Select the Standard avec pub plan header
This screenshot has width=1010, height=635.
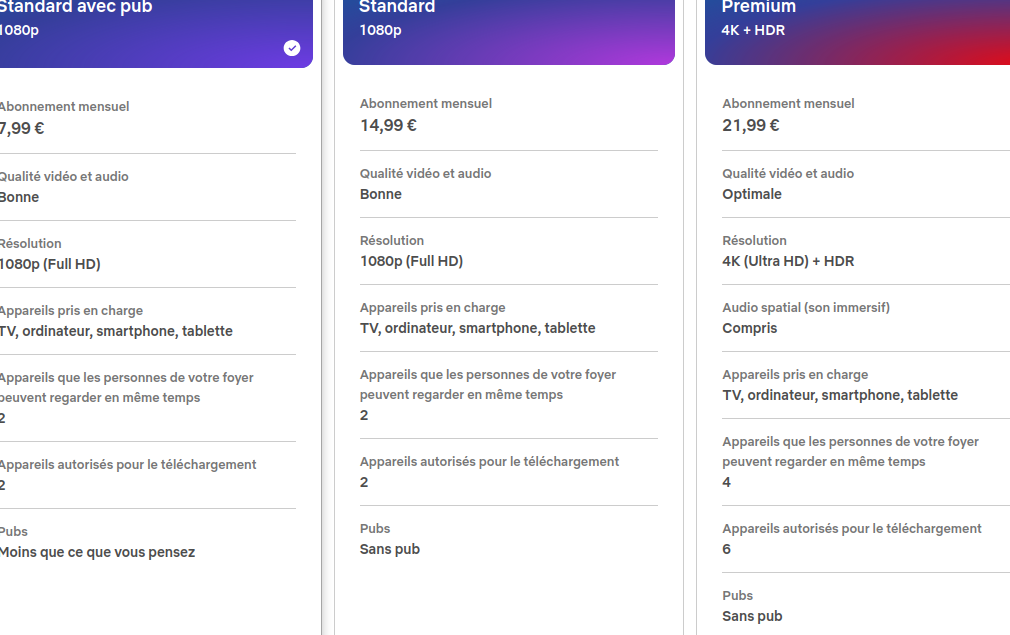156,33
